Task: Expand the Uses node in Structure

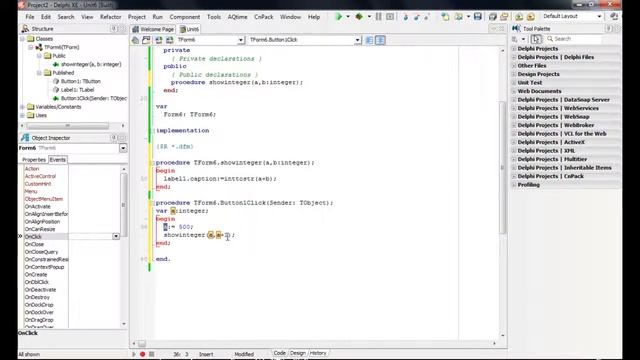Action: click(x=22, y=116)
